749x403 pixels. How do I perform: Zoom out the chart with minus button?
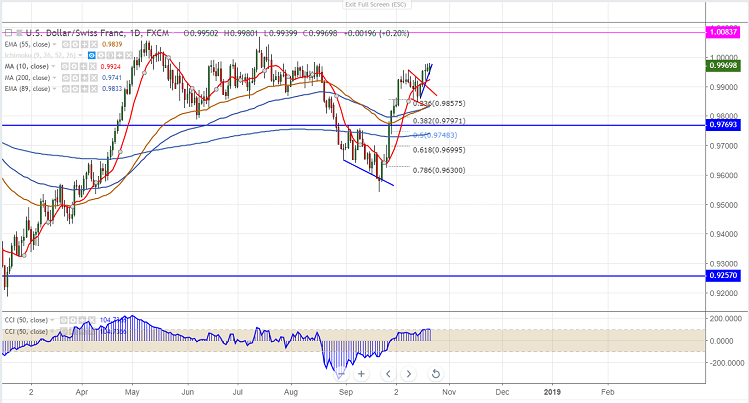click(341, 374)
